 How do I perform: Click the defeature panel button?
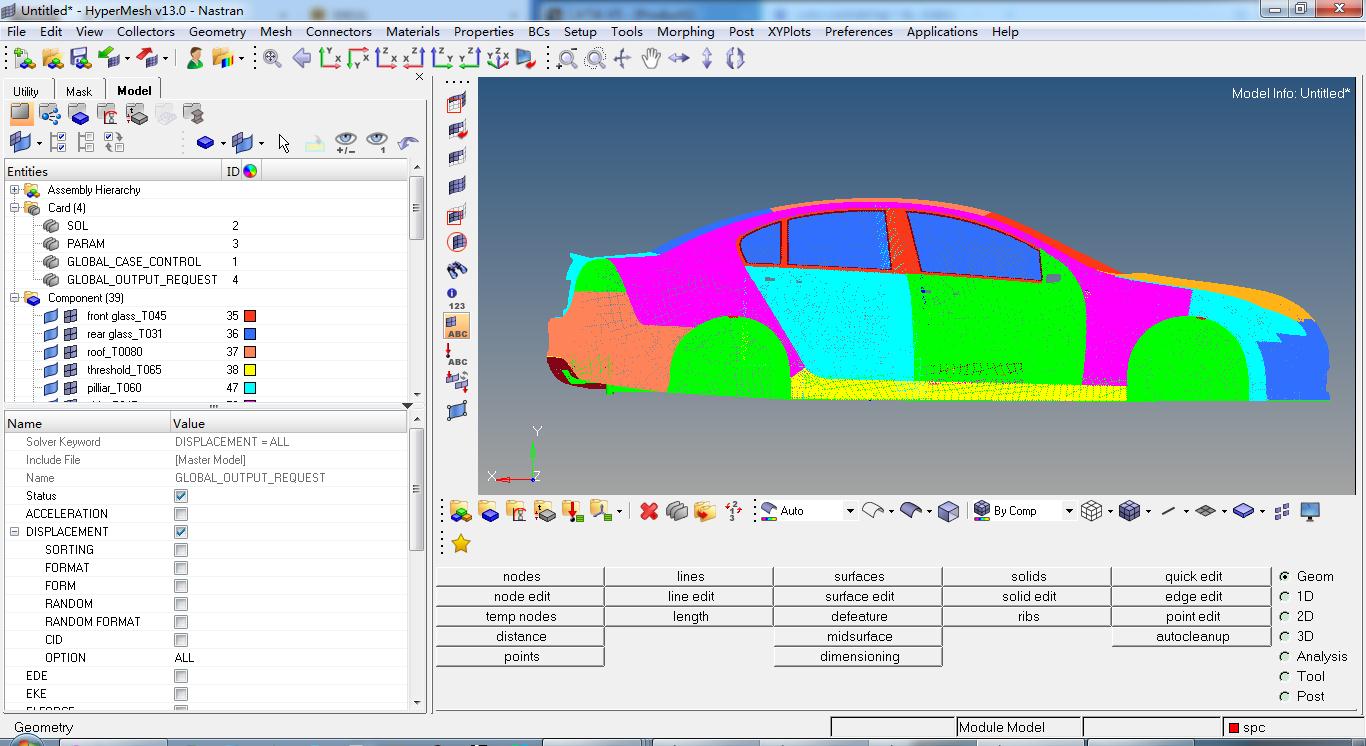(859, 616)
